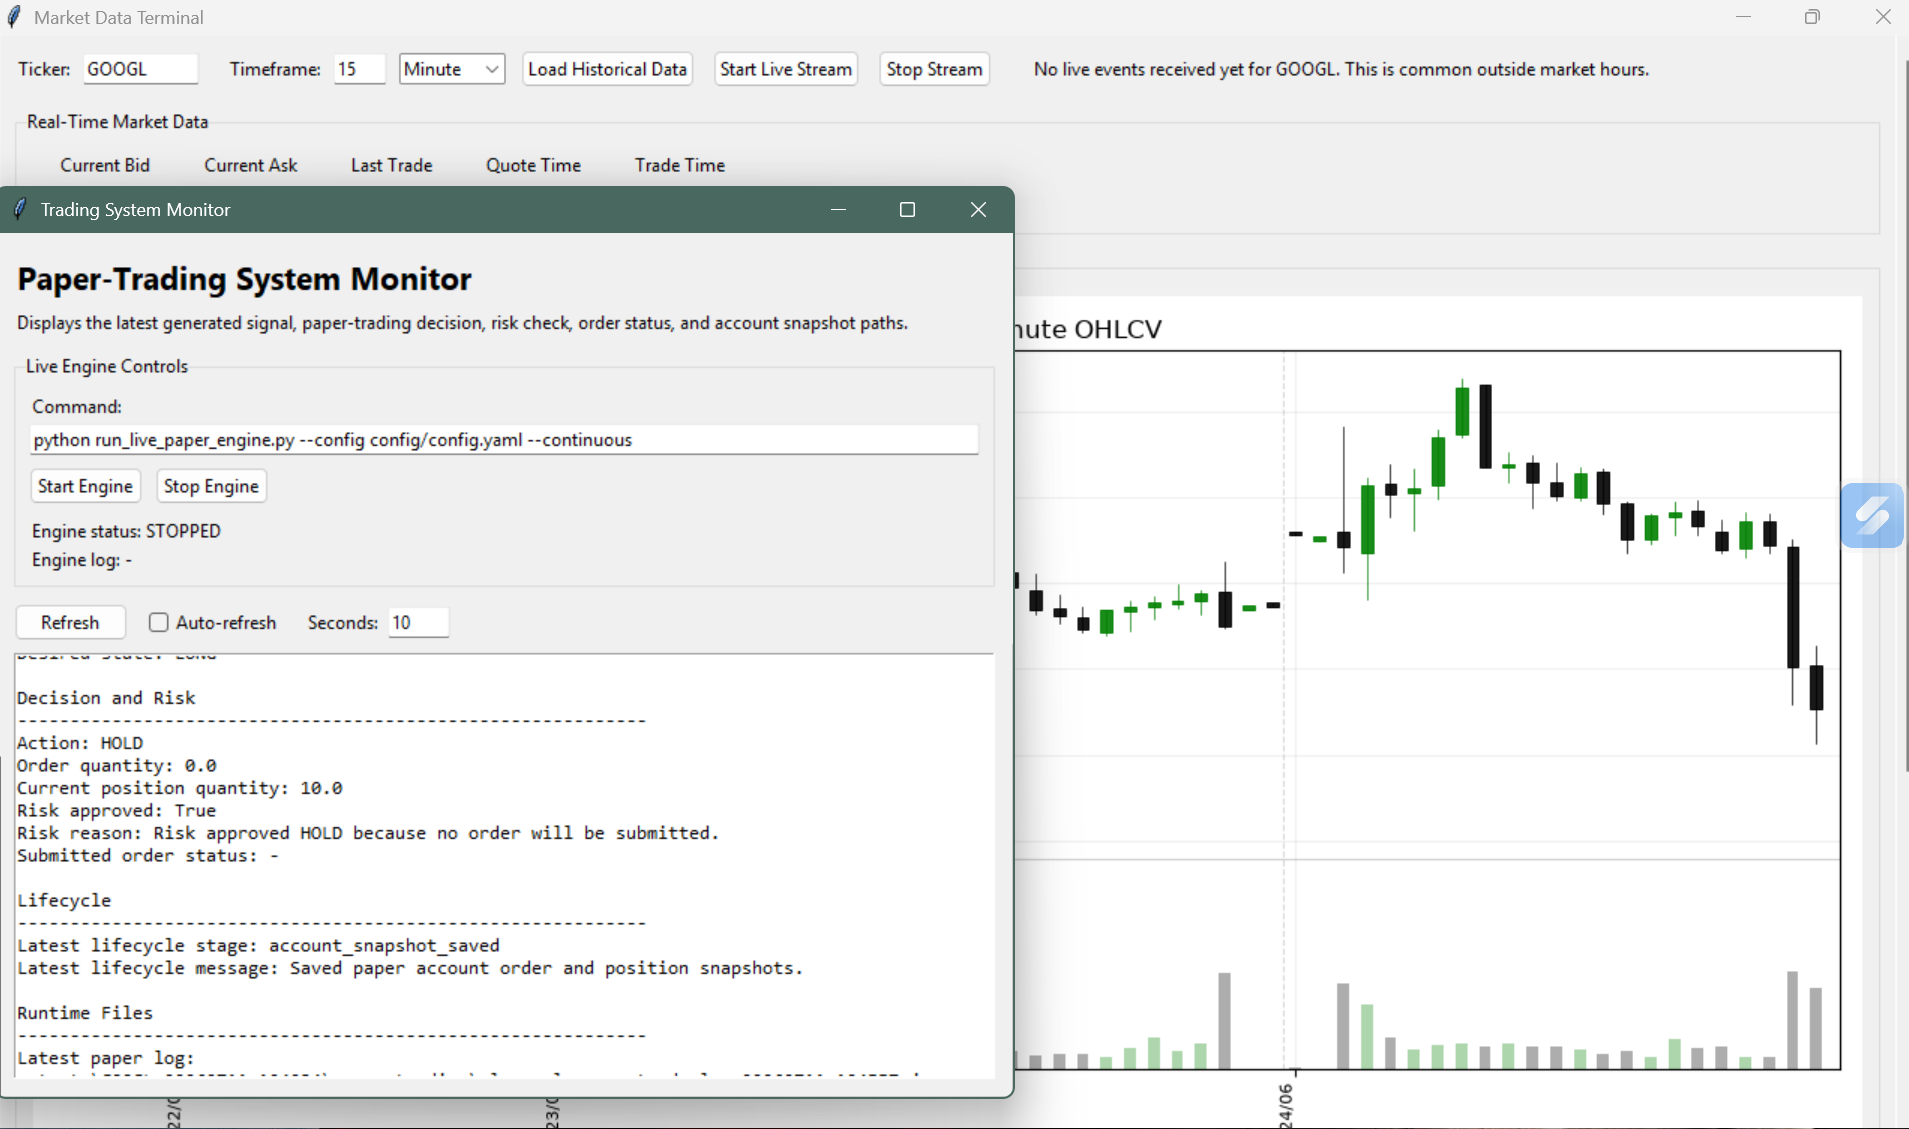Image resolution: width=1909 pixels, height=1129 pixels.
Task: Open the Minute timeframe unit dropdown
Action: 452,69
